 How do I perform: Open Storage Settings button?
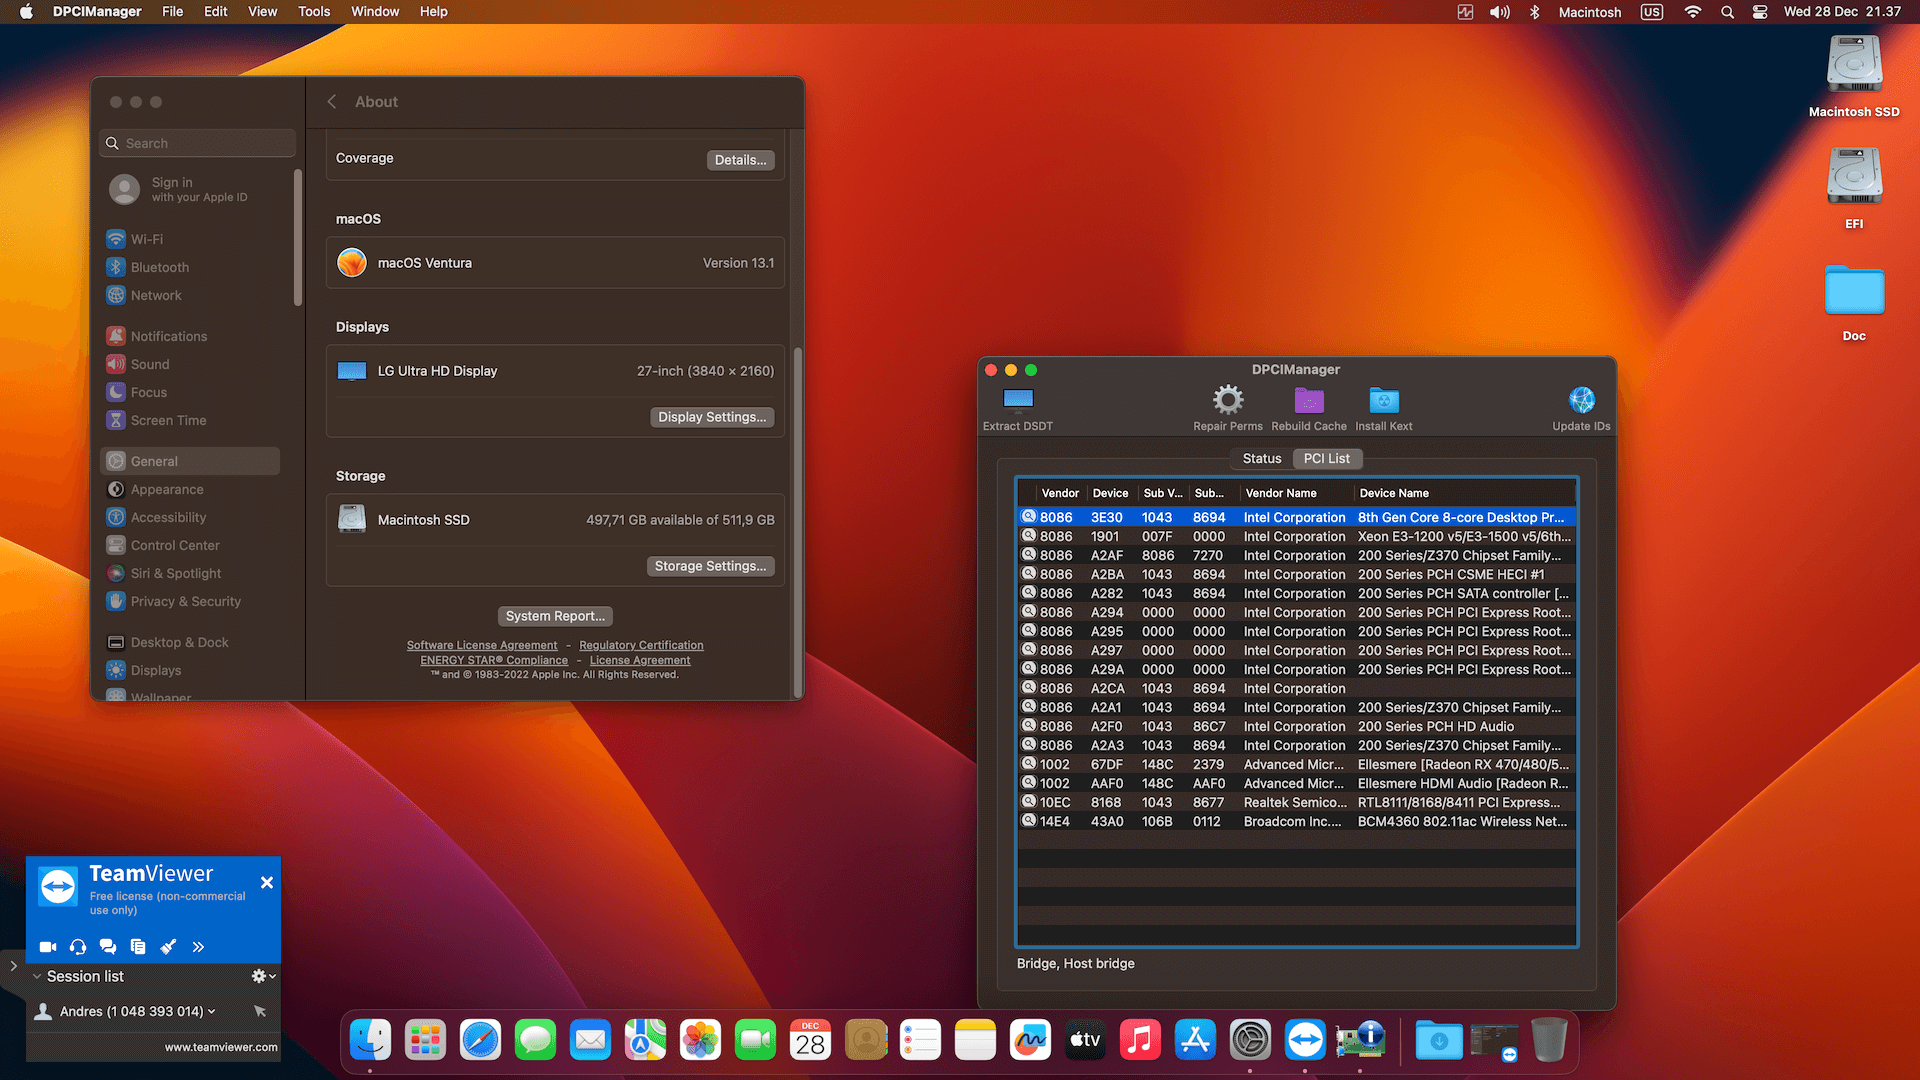click(710, 566)
